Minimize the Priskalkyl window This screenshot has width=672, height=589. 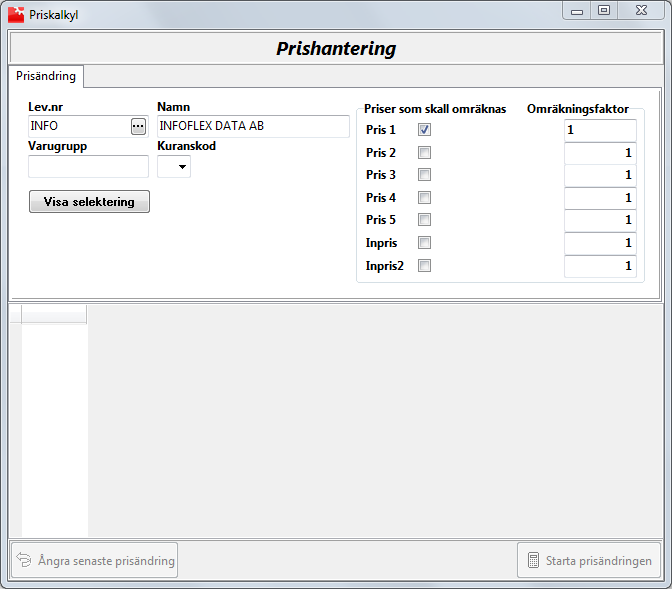pos(577,11)
